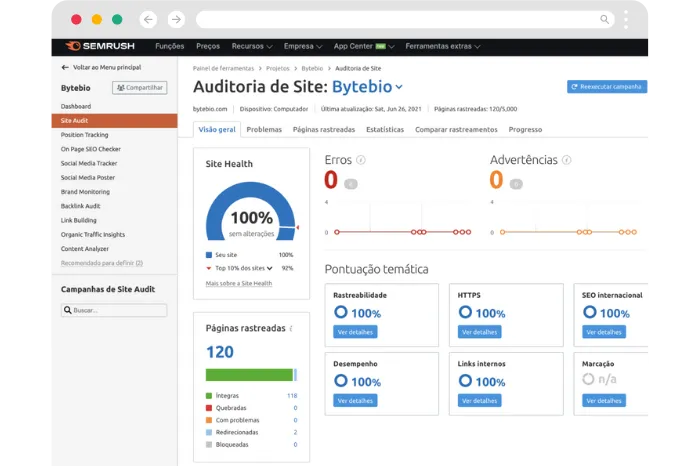Click the Rastreabilidade score circle icon
Image resolution: width=700 pixels, height=466 pixels.
[x=341, y=312]
